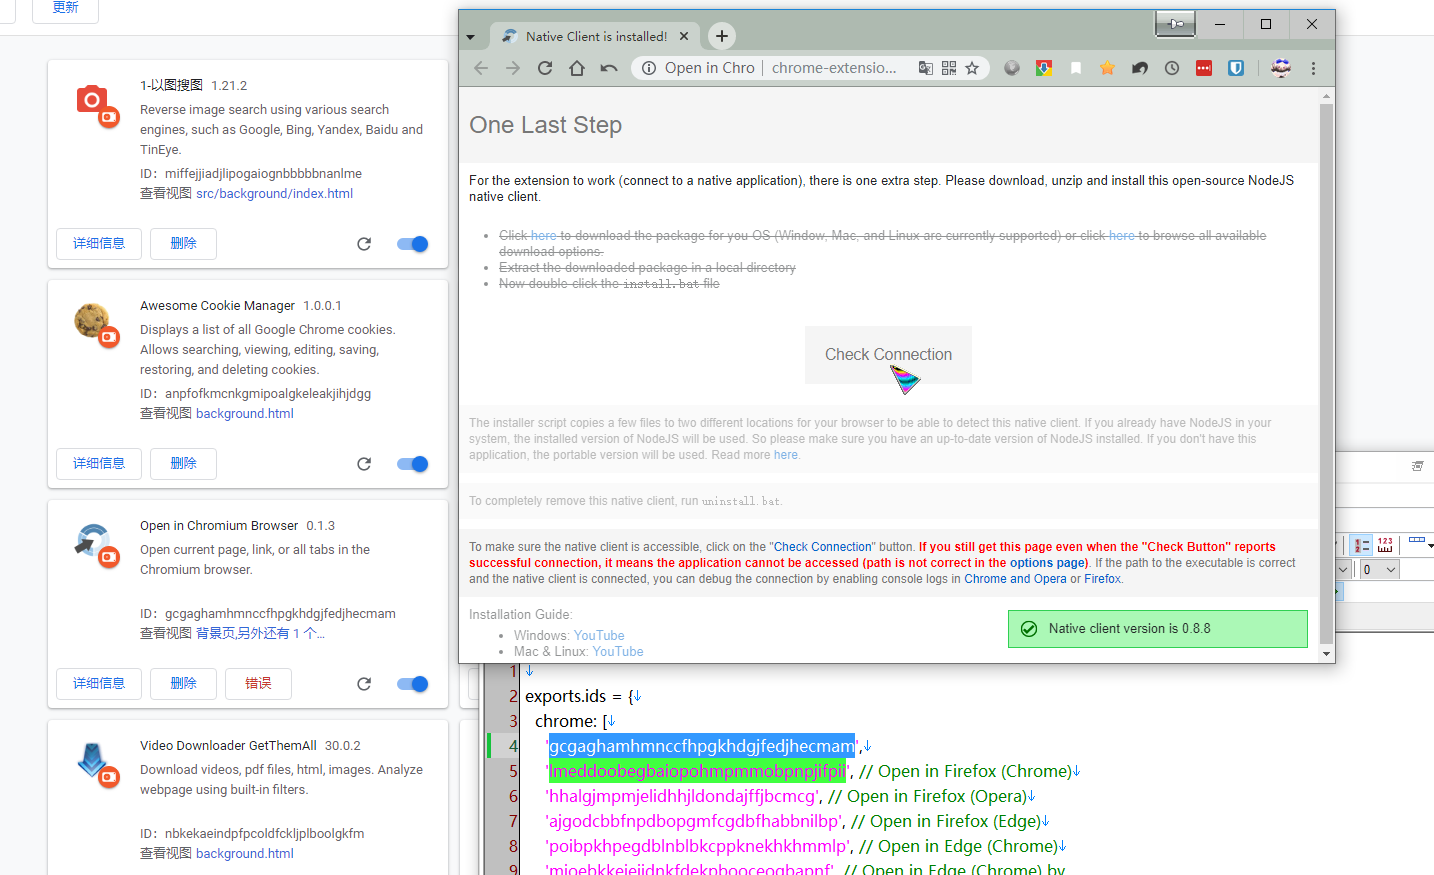Open the 背景页,另外还有 1 个 link

click(x=260, y=634)
